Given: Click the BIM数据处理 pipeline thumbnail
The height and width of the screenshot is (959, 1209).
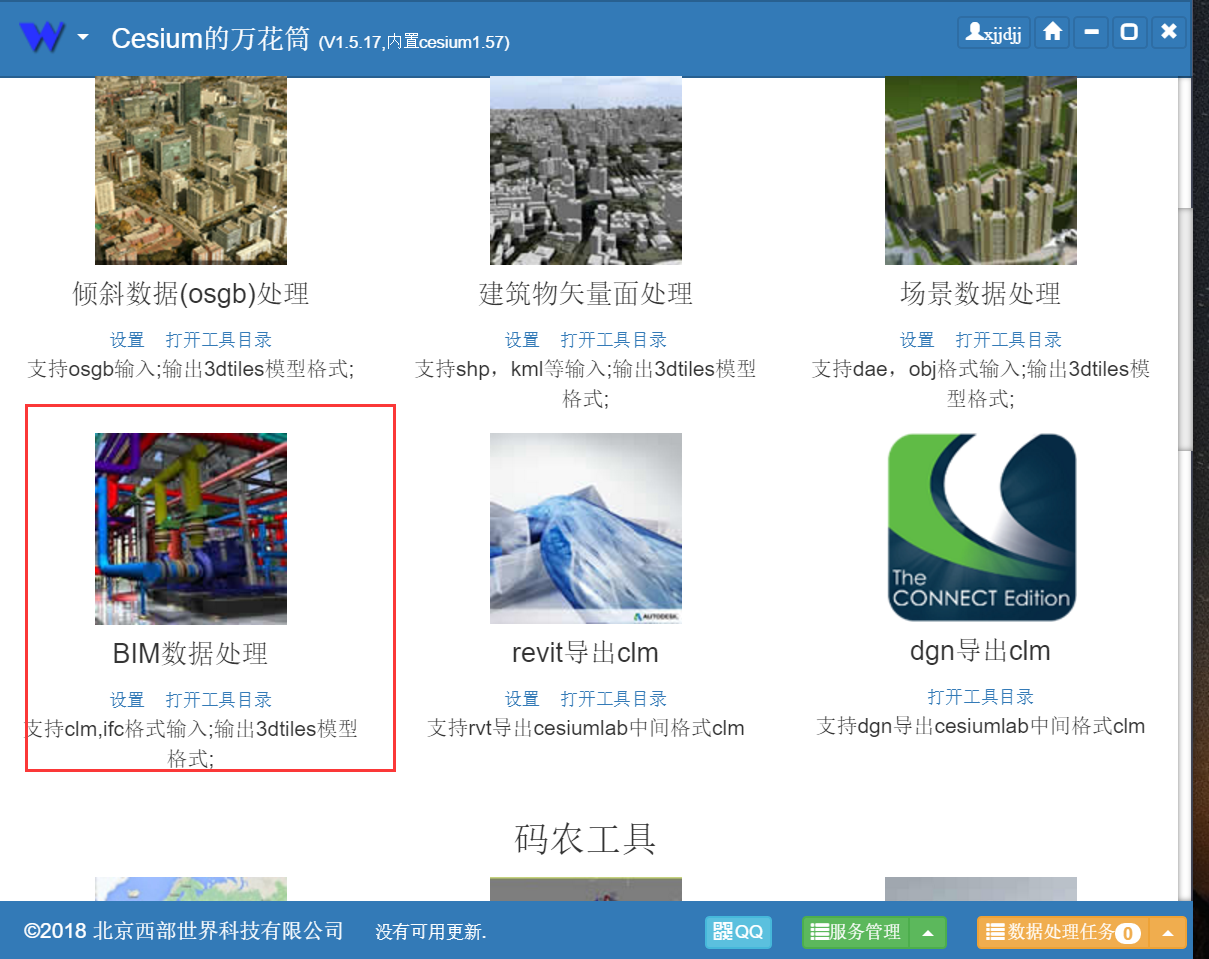Looking at the screenshot, I should click(x=190, y=528).
